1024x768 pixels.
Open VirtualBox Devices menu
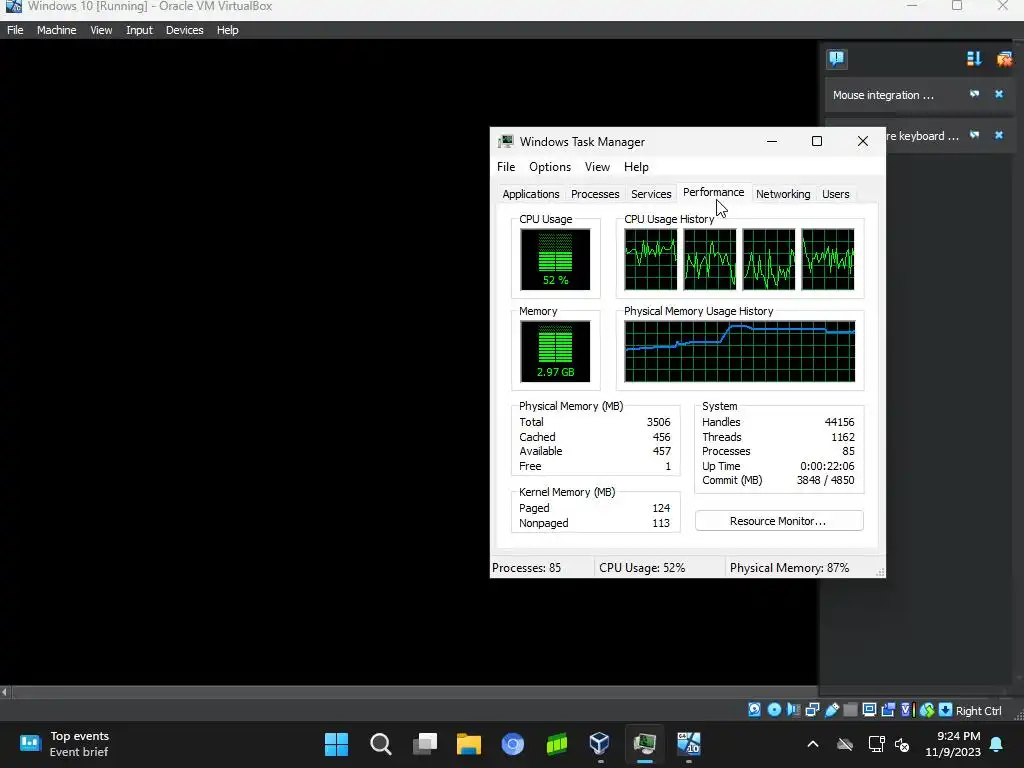click(184, 30)
